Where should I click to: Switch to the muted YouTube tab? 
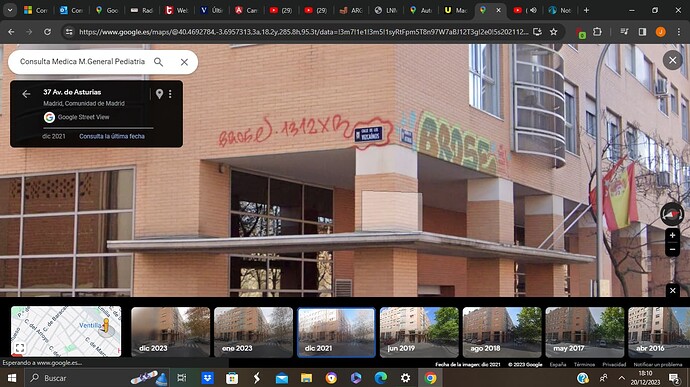(x=525, y=10)
